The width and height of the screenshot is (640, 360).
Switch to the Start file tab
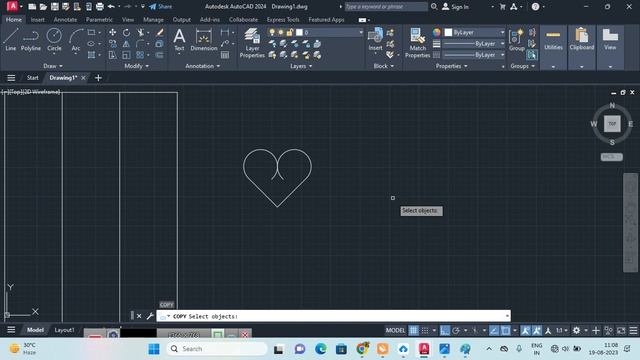(x=33, y=78)
